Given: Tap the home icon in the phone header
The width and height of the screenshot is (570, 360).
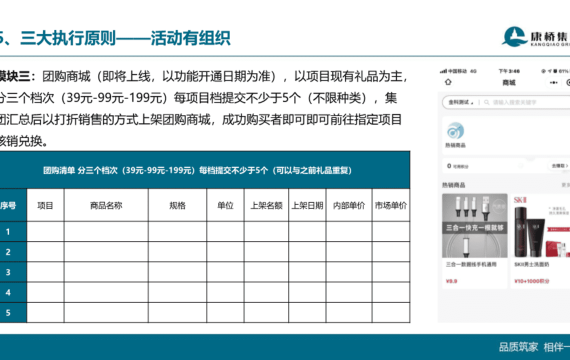Looking at the screenshot, I should 448,82.
